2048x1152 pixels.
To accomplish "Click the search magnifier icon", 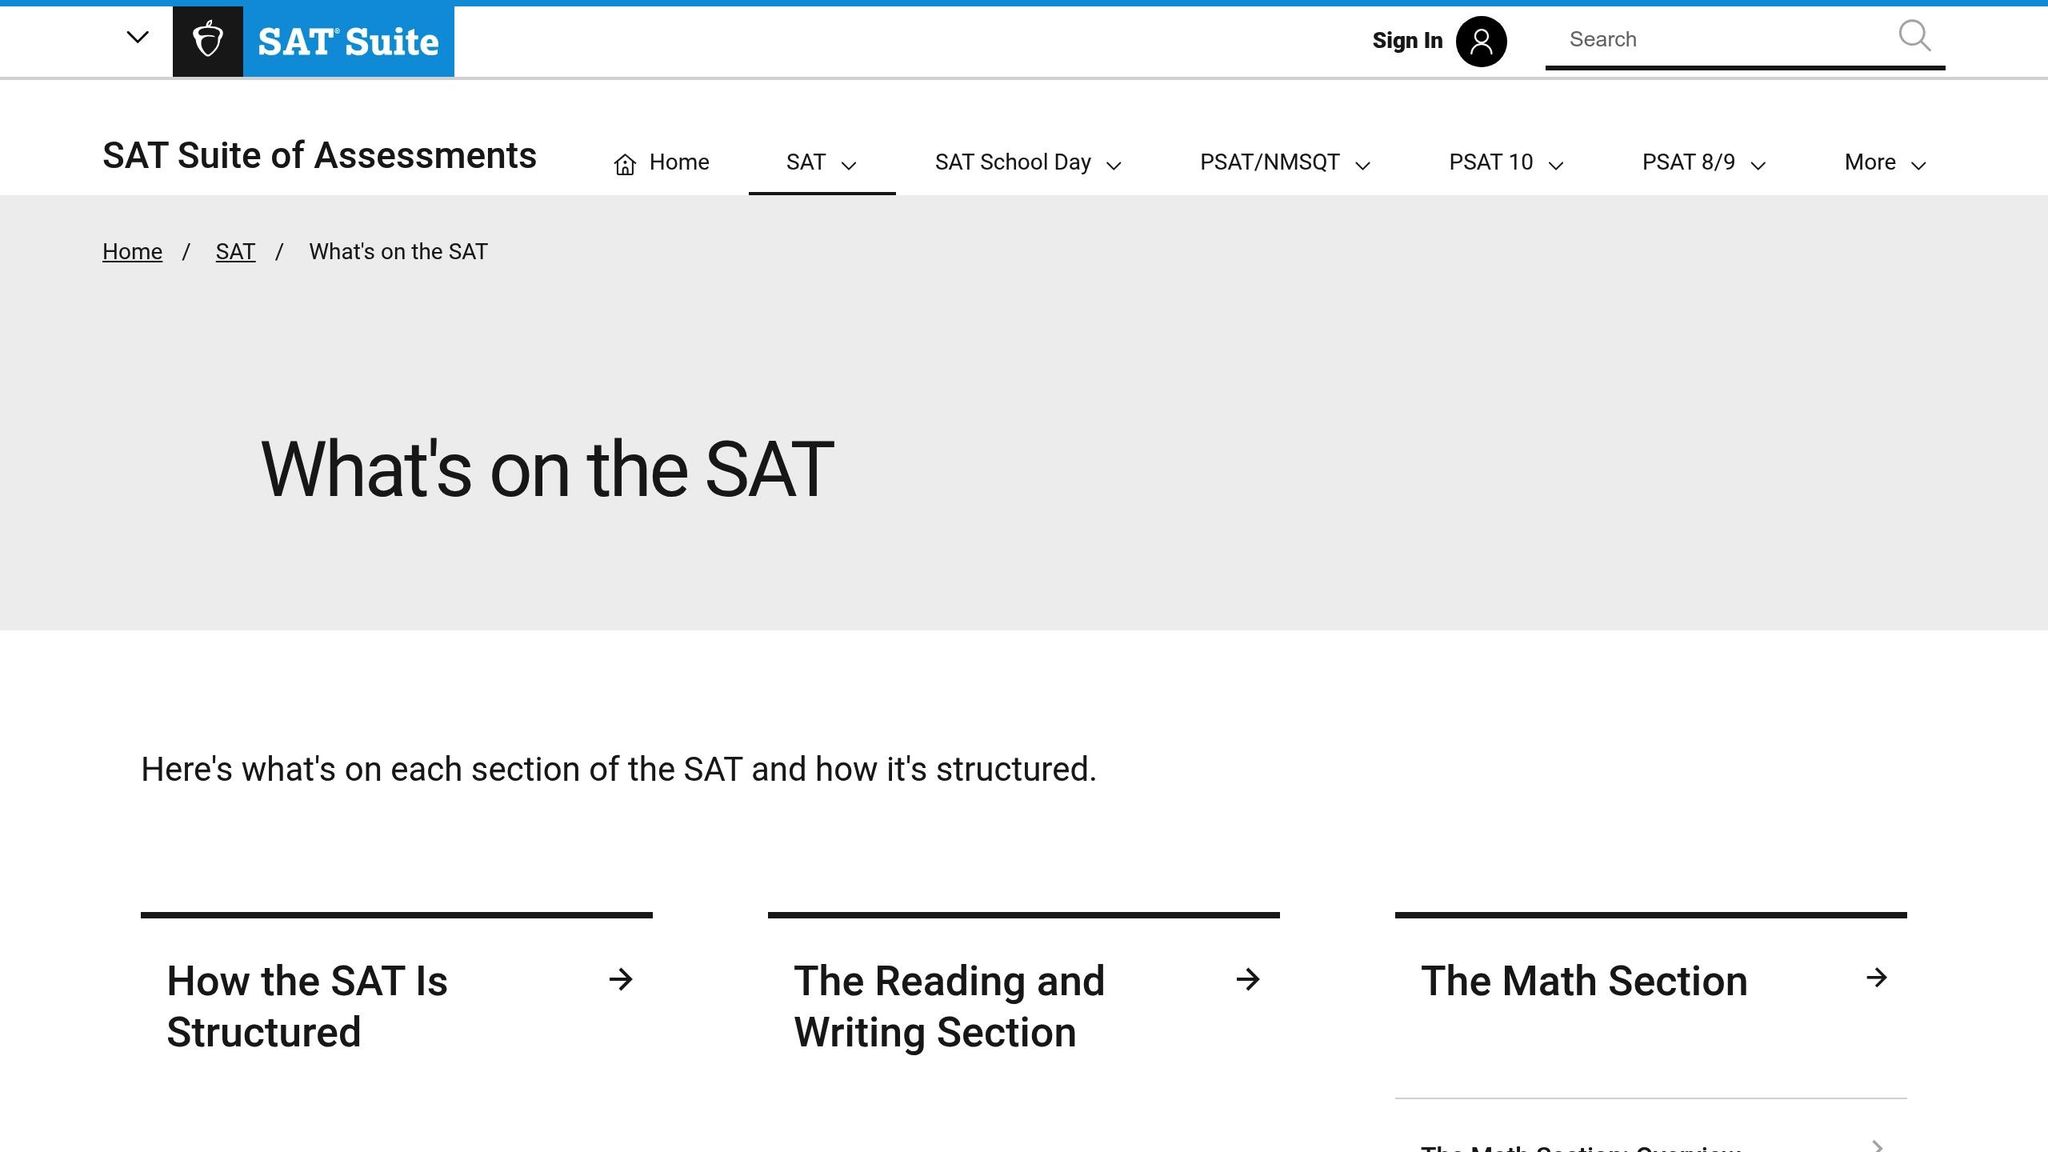I will pyautogui.click(x=1913, y=37).
